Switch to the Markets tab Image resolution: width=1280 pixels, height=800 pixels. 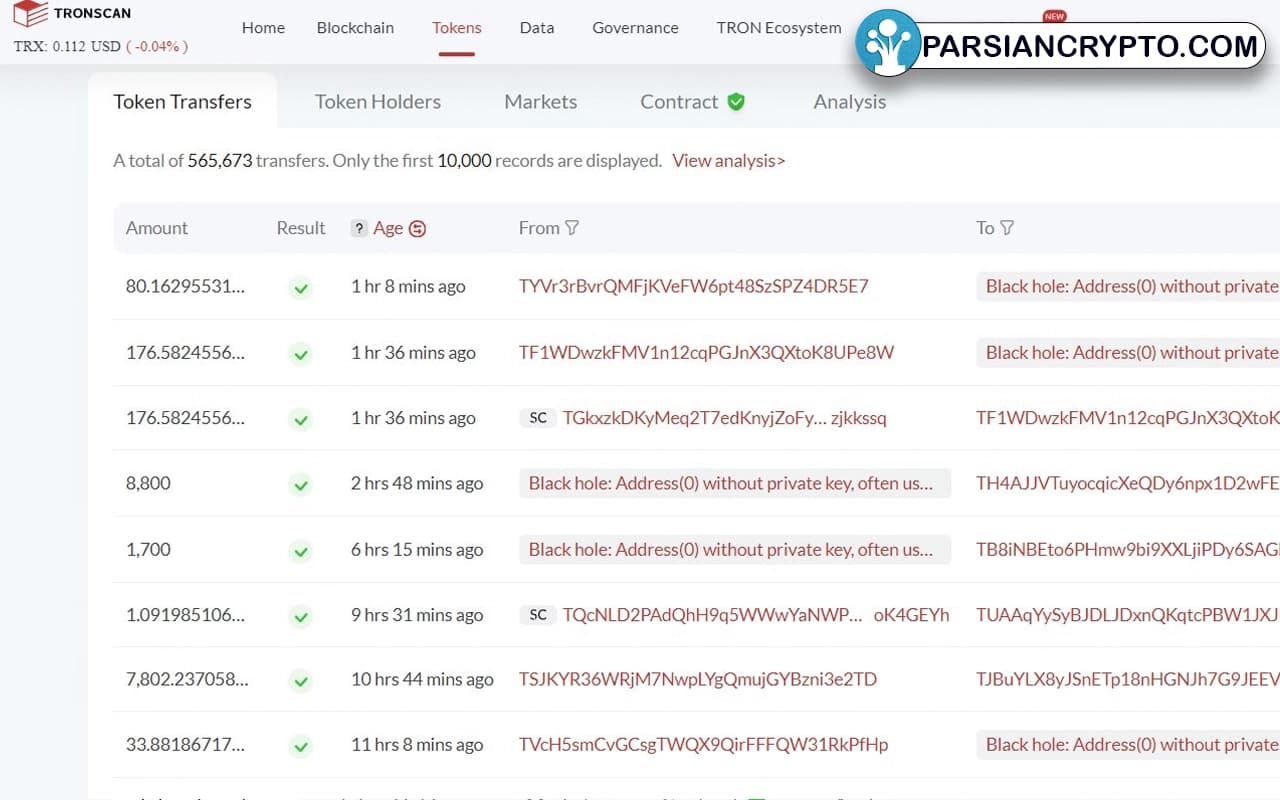(x=540, y=101)
